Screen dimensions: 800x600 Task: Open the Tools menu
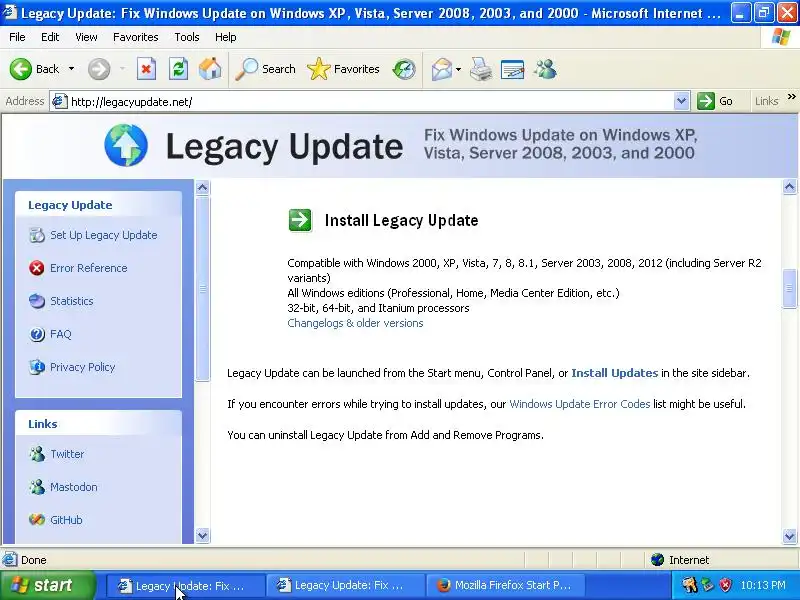[x=187, y=37]
